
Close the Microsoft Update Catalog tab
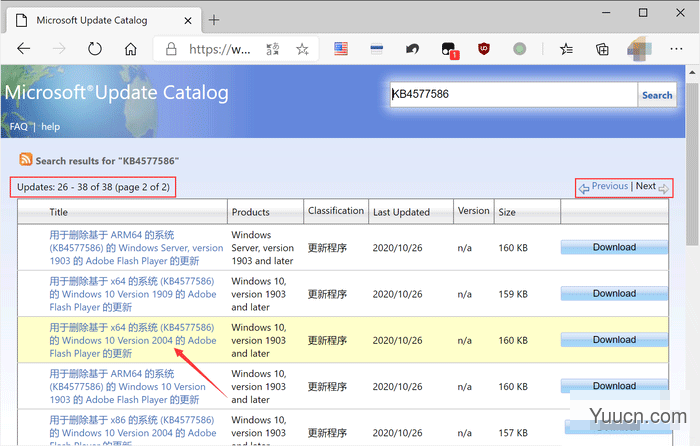(188, 21)
